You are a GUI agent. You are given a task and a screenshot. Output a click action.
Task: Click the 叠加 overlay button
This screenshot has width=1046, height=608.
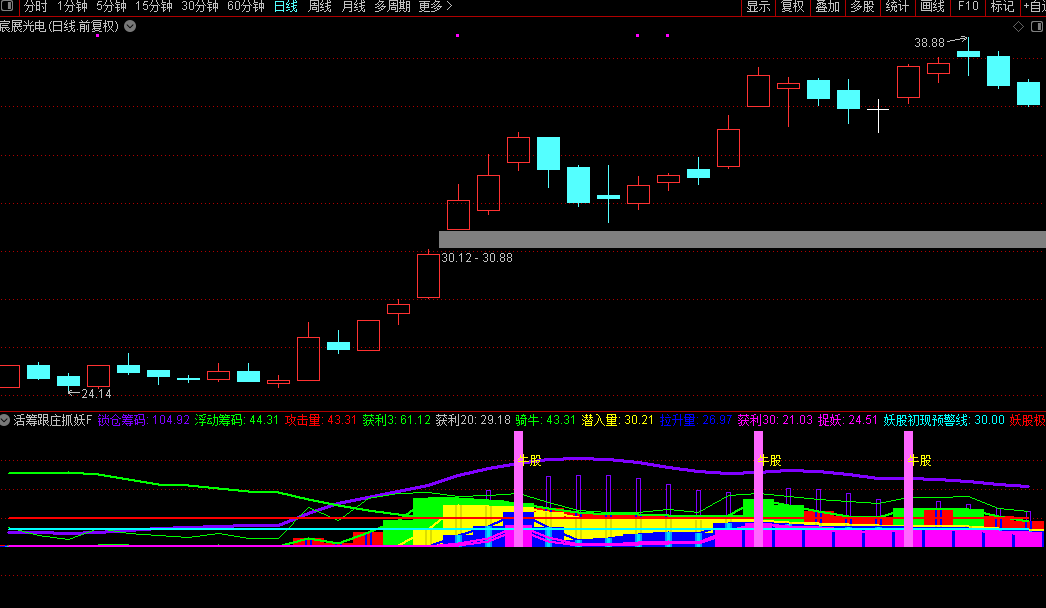[x=828, y=7]
